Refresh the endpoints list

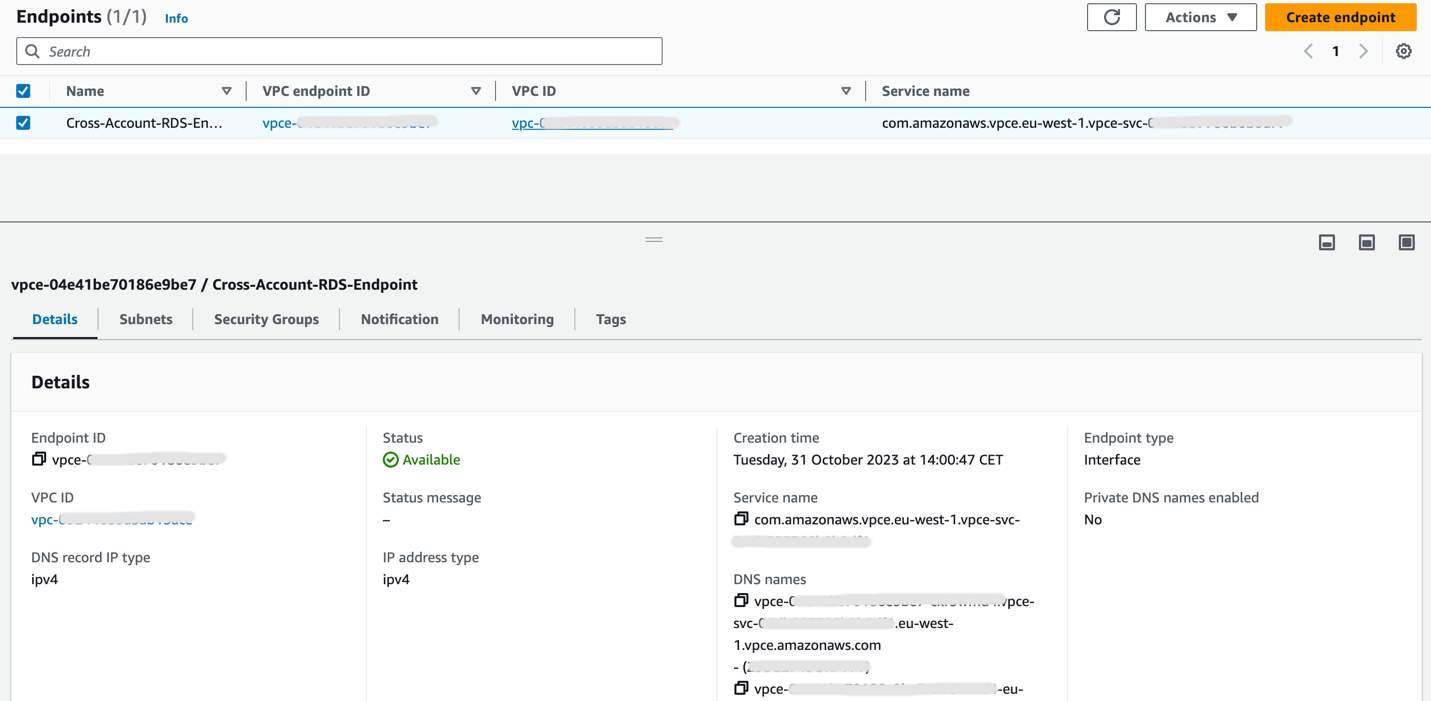[1111, 17]
